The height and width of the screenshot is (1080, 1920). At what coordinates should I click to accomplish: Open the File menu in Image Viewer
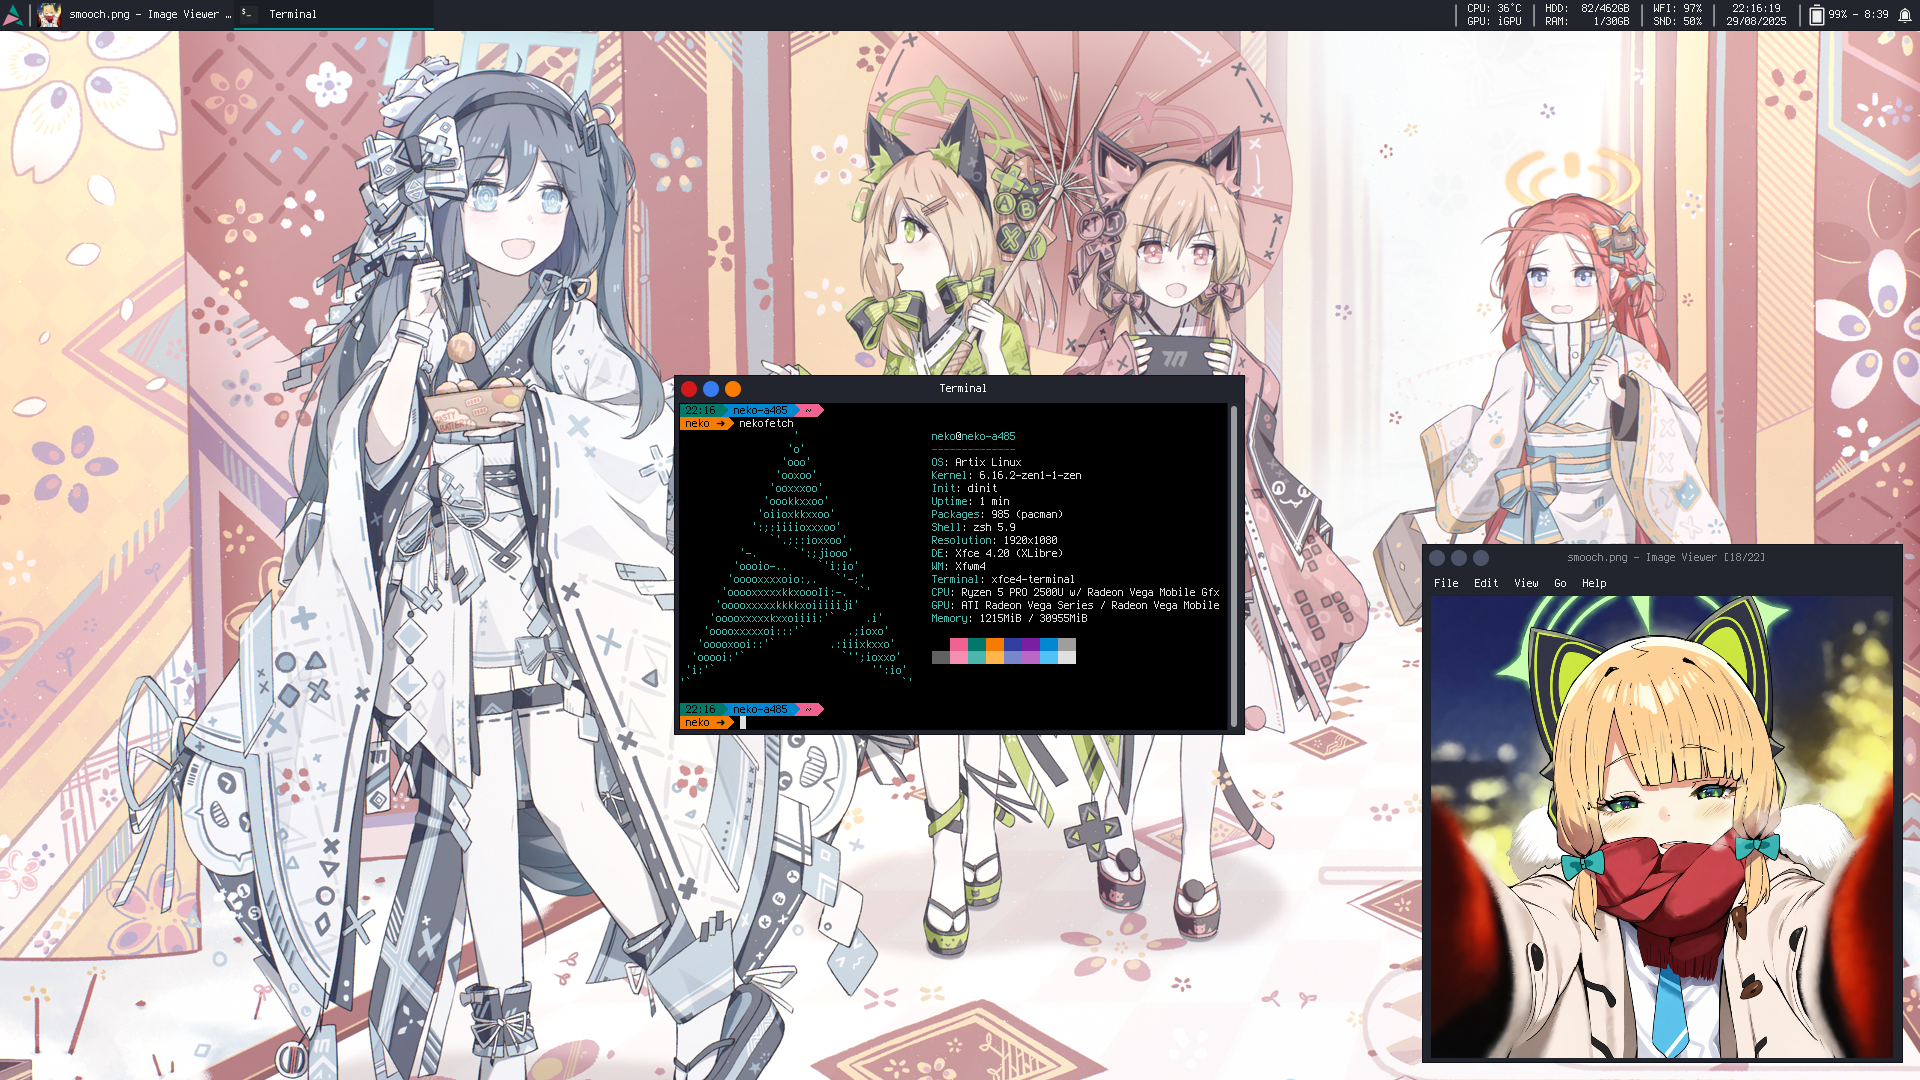[1446, 584]
